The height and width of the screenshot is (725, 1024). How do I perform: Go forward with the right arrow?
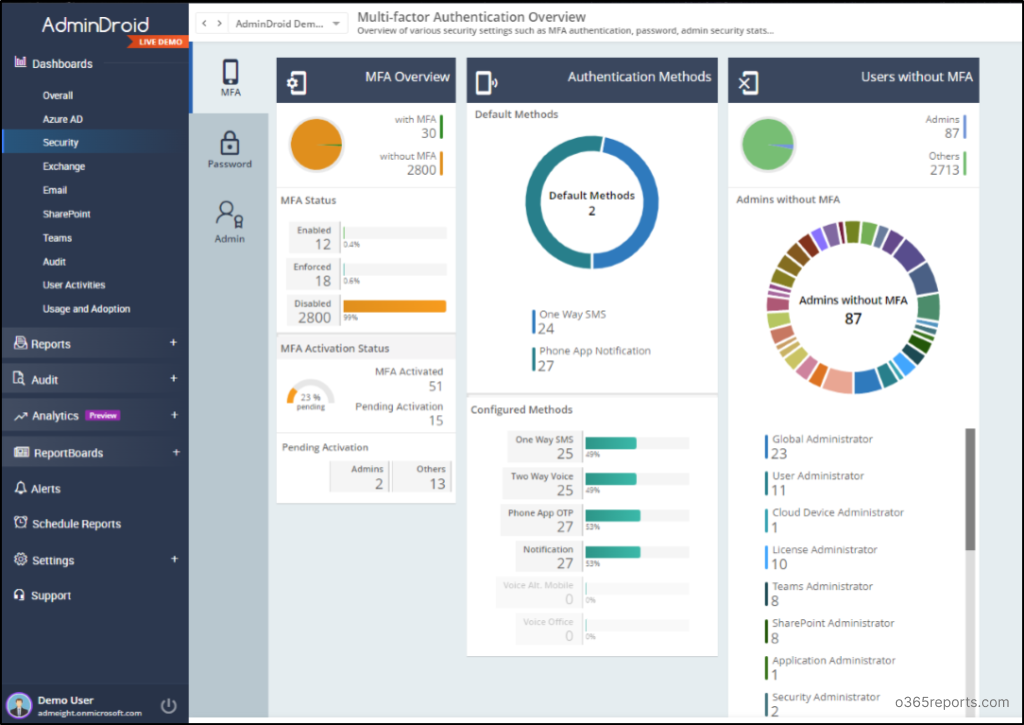click(219, 24)
